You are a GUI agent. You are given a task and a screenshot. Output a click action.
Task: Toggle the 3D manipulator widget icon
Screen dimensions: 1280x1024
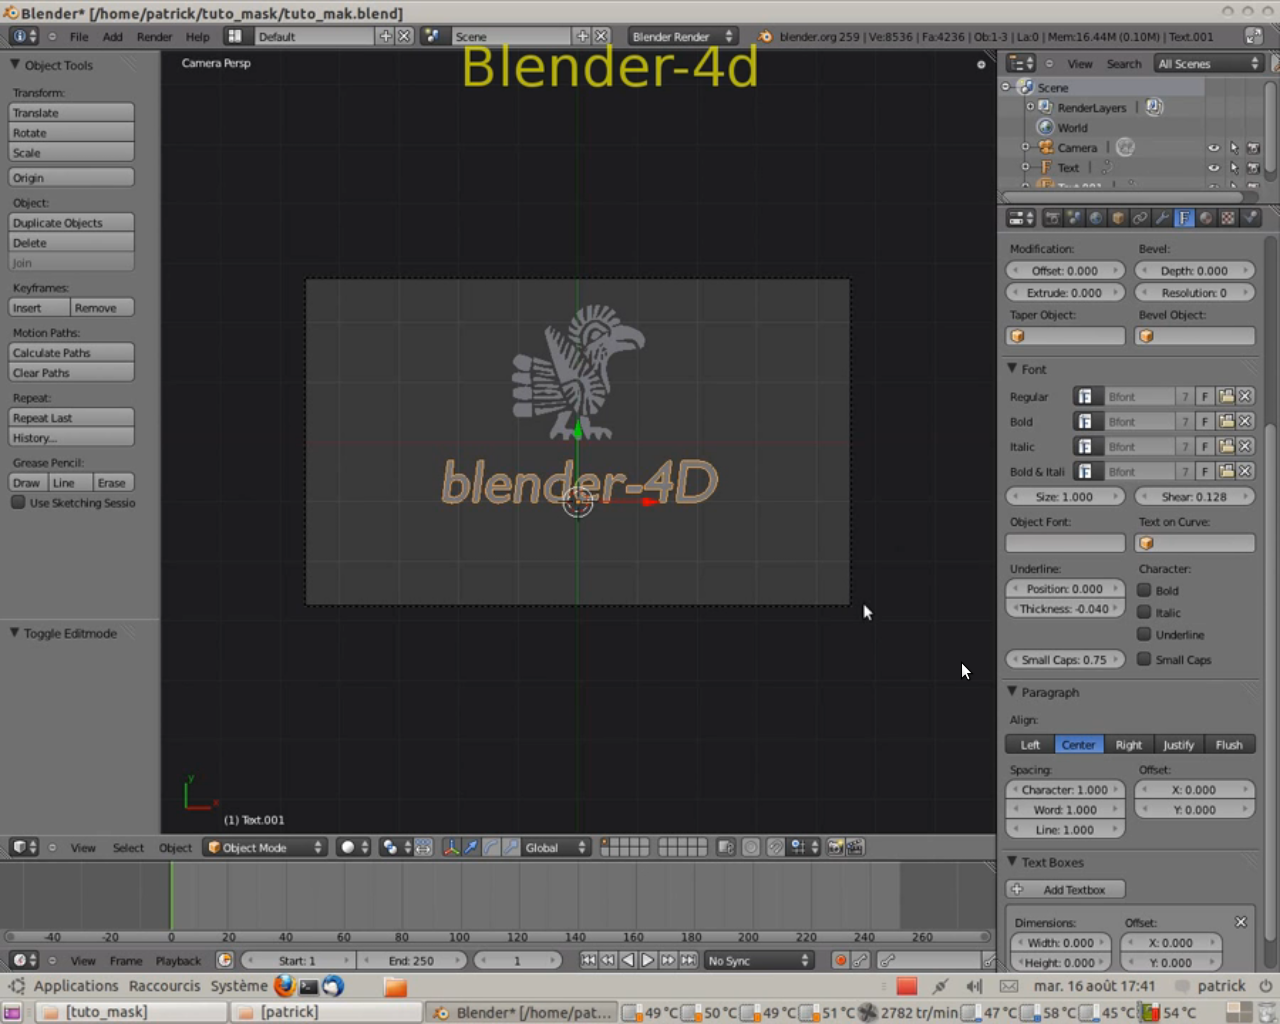click(x=451, y=847)
